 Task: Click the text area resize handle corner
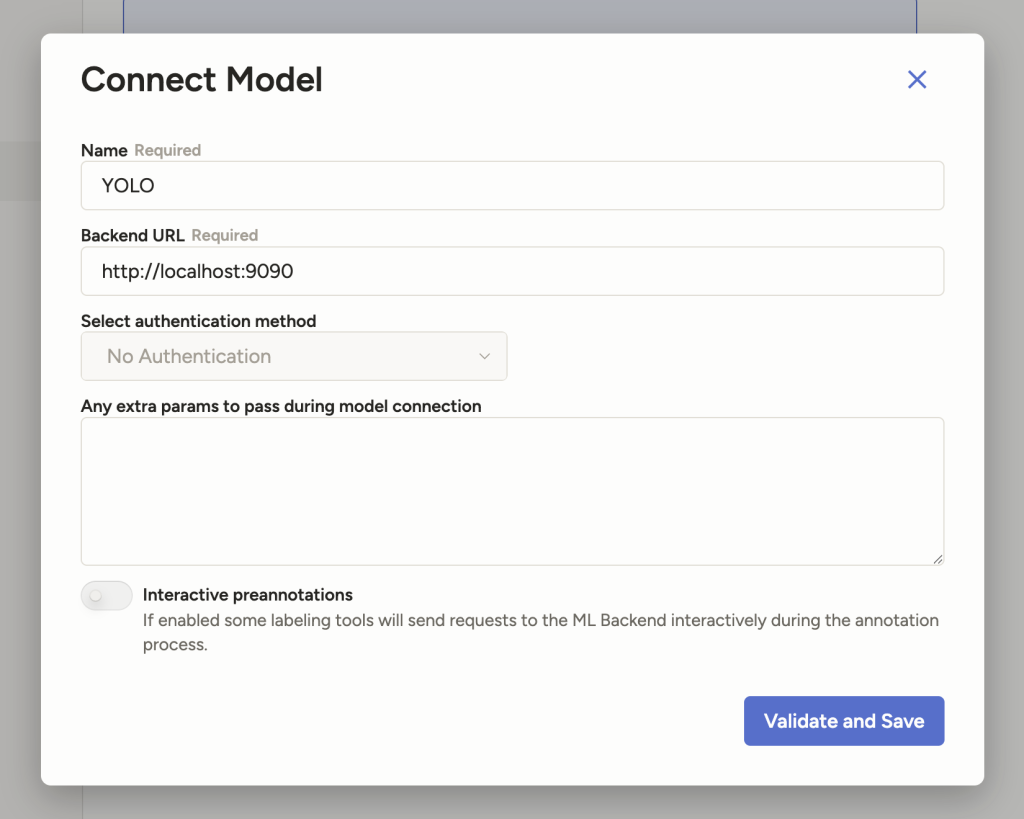click(938, 559)
